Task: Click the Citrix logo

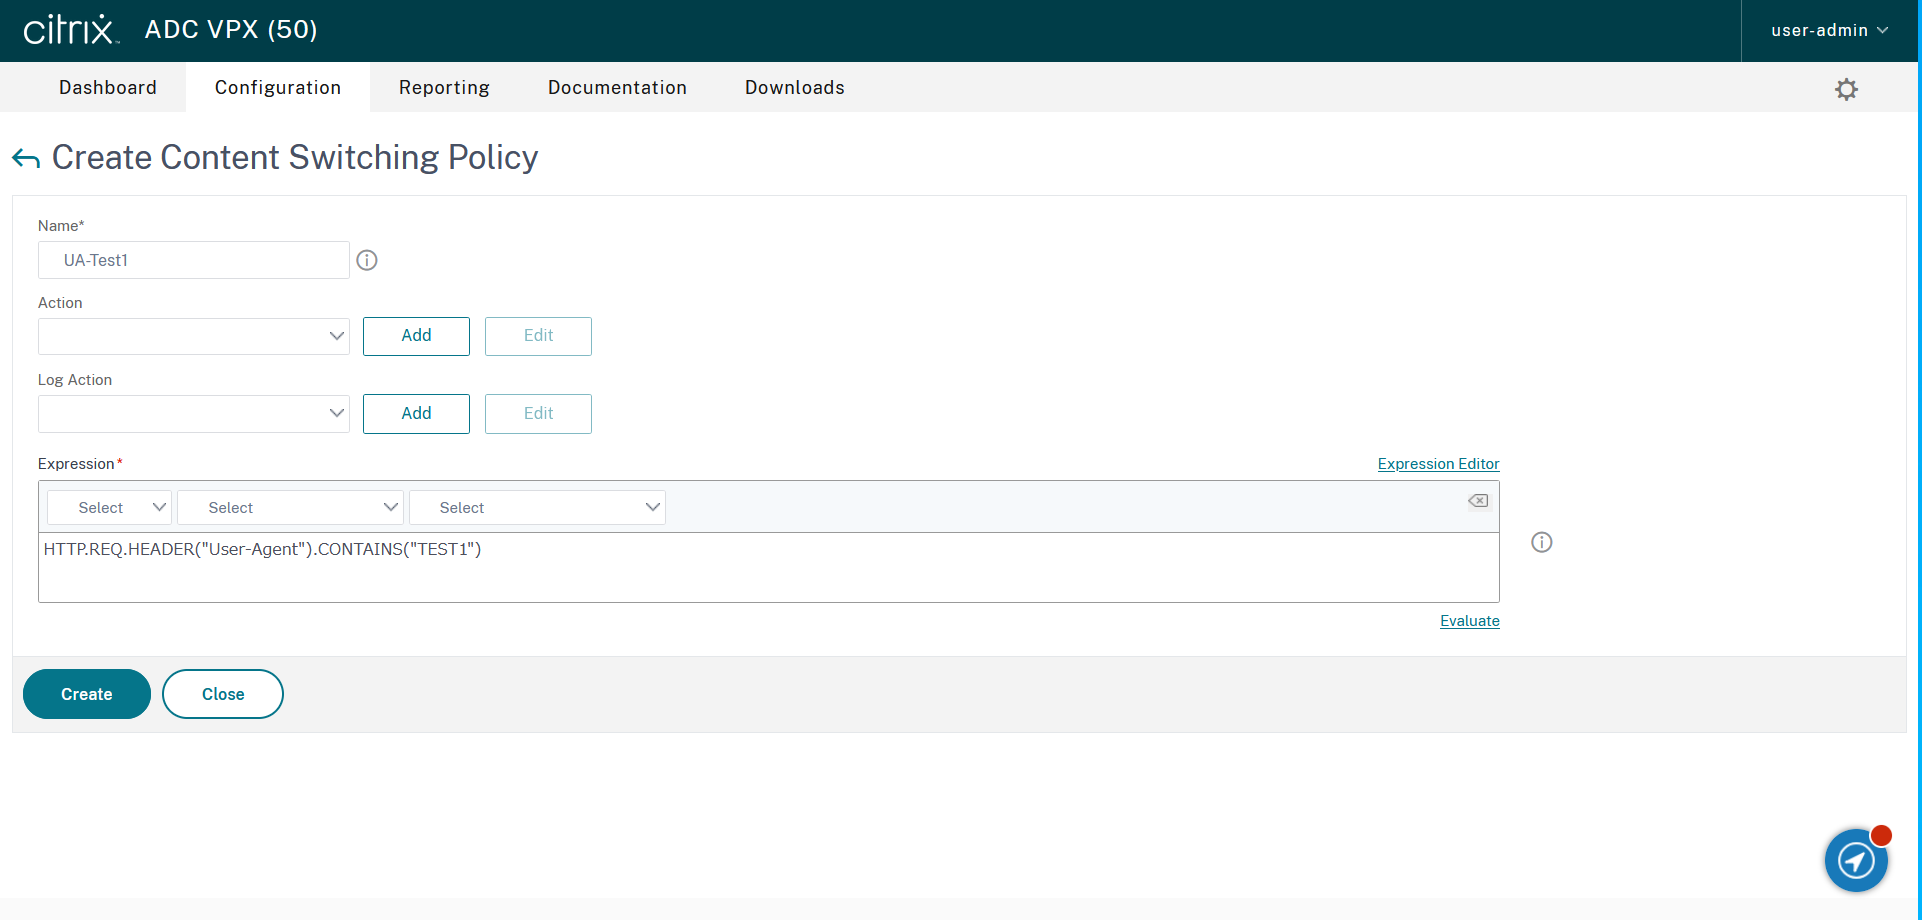Action: [x=70, y=30]
